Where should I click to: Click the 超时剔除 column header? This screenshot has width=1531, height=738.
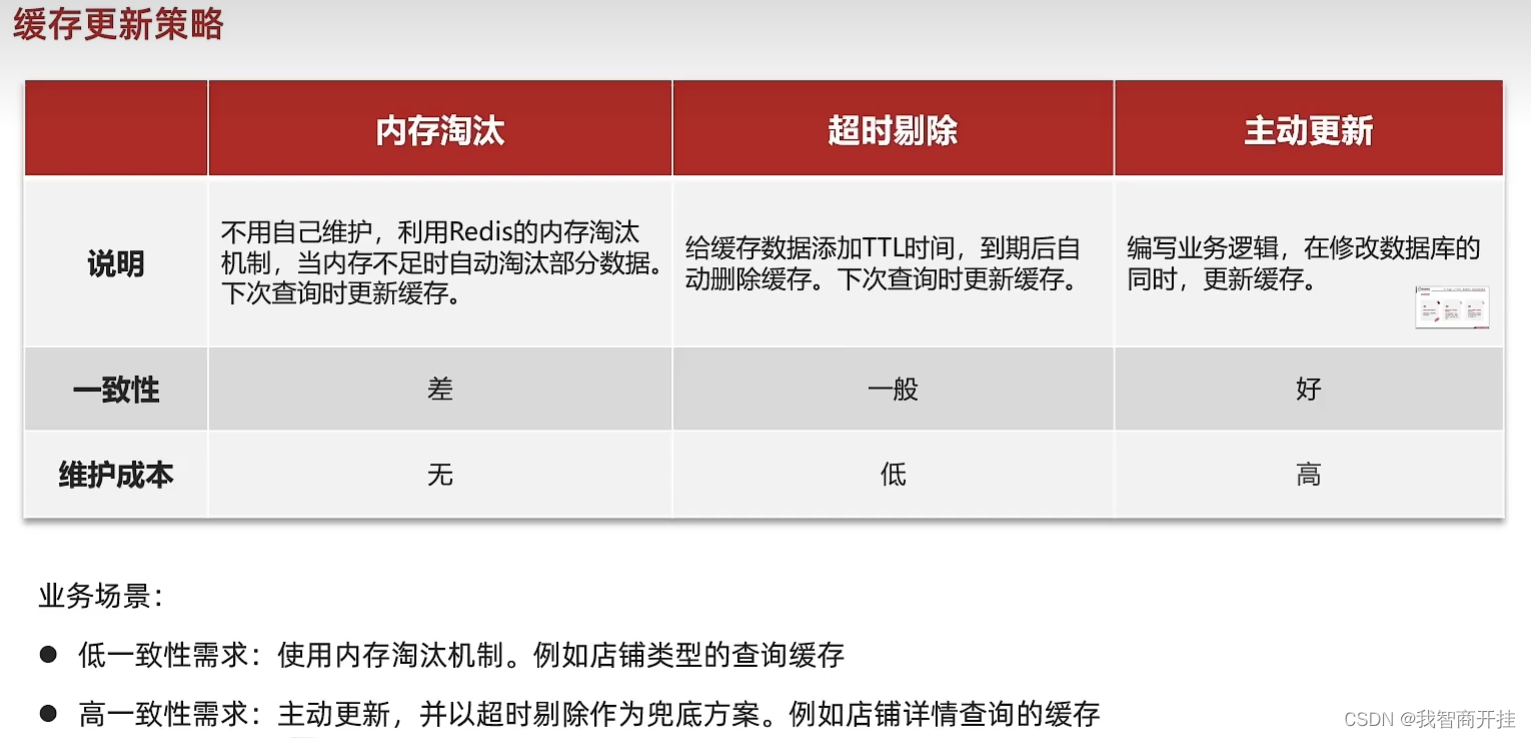(x=893, y=130)
